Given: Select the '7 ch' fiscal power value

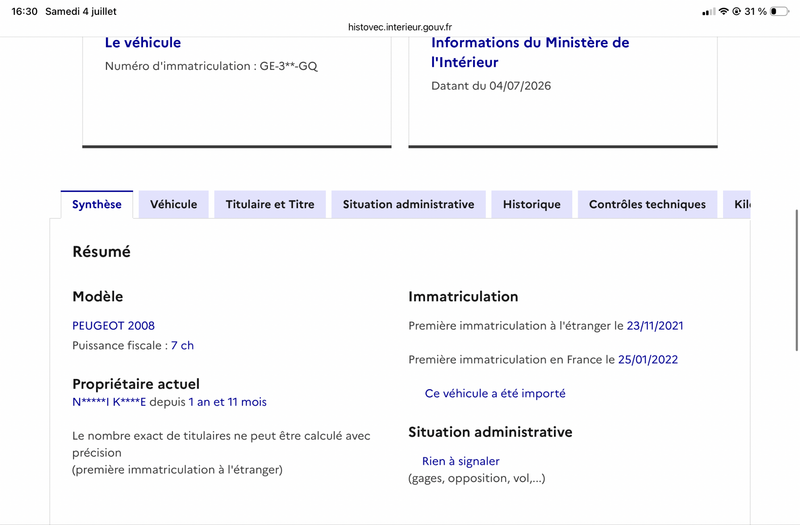Looking at the screenshot, I should coord(182,345).
